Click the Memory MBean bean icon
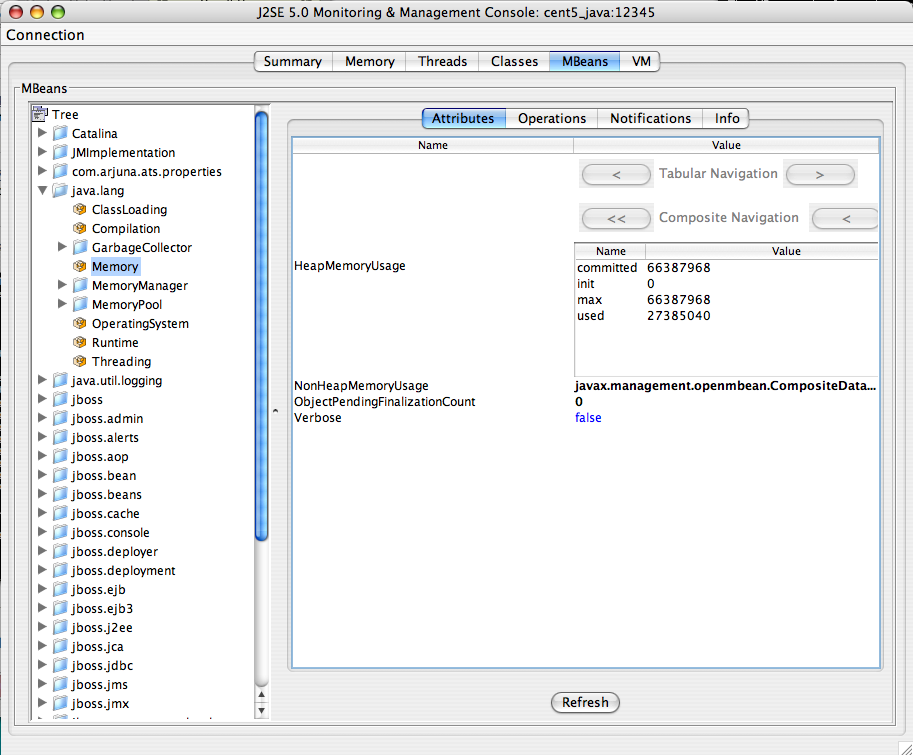Image resolution: width=913 pixels, height=755 pixels. [x=80, y=267]
